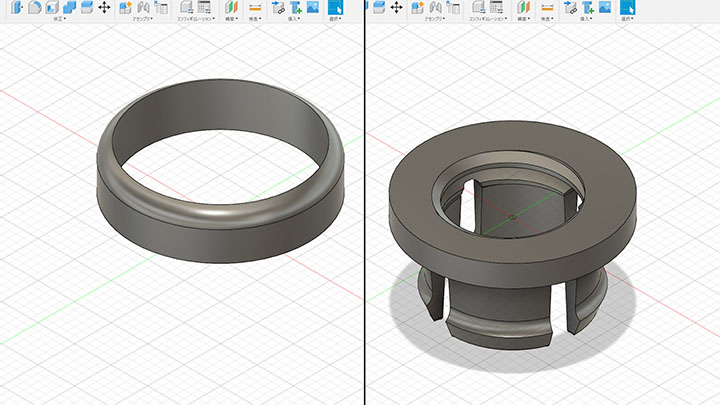Viewport: 720px width, 405px height.
Task: Select Press Pull tool in left window
Action: tap(17, 7)
